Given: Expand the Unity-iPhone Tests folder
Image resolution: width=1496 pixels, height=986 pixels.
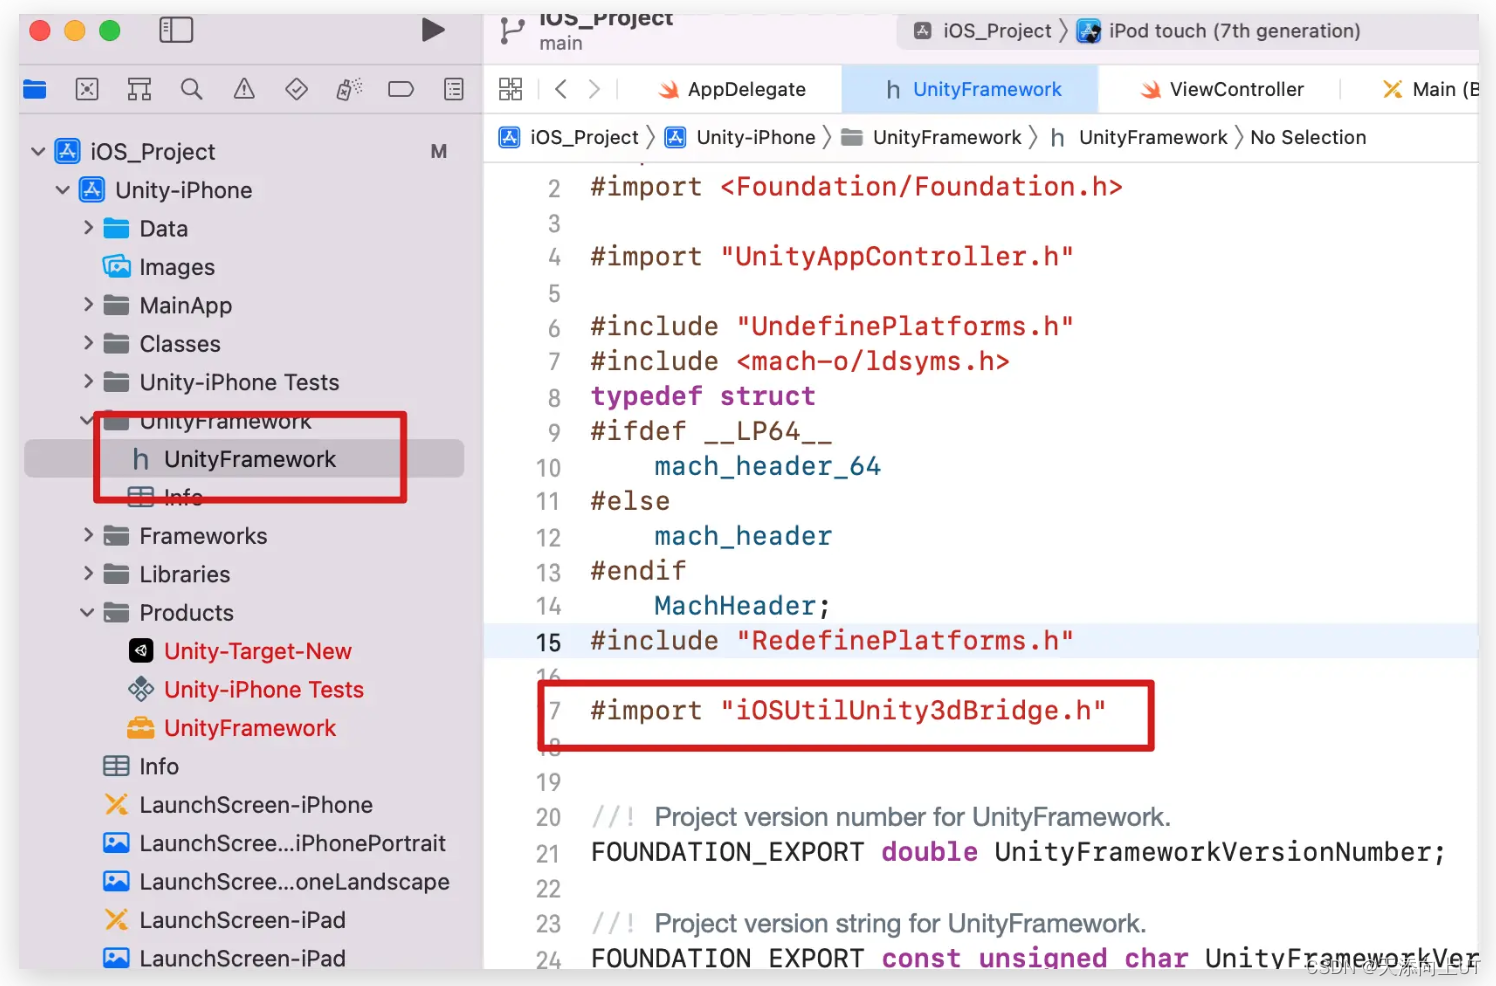Looking at the screenshot, I should click(x=88, y=382).
